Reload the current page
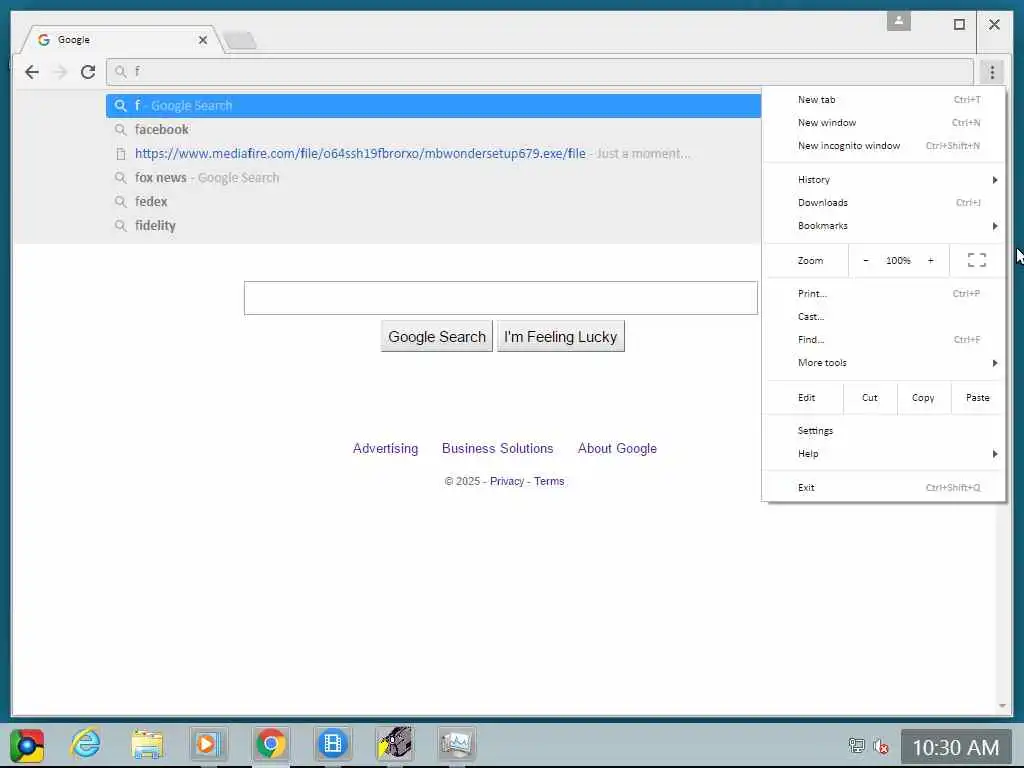Viewport: 1024px width, 768px height. pyautogui.click(x=88, y=72)
